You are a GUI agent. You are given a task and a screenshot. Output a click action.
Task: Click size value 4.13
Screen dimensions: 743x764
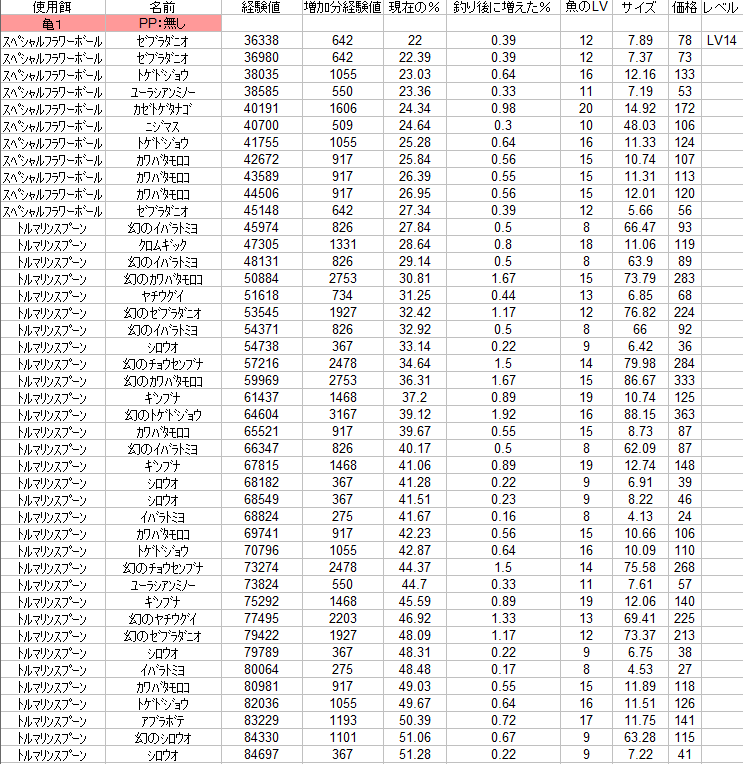tap(640, 516)
